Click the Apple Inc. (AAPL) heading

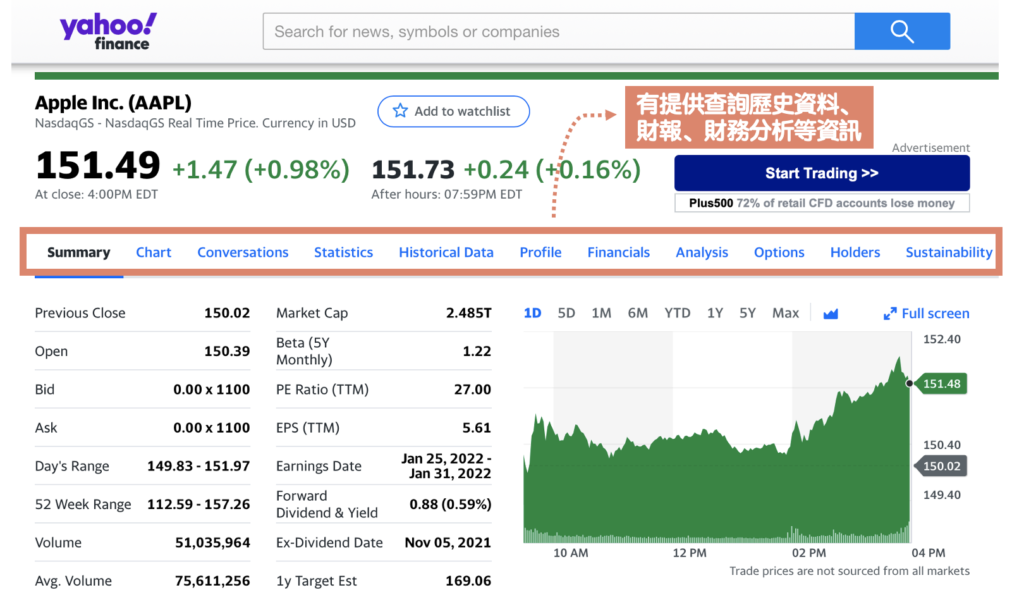pos(113,103)
